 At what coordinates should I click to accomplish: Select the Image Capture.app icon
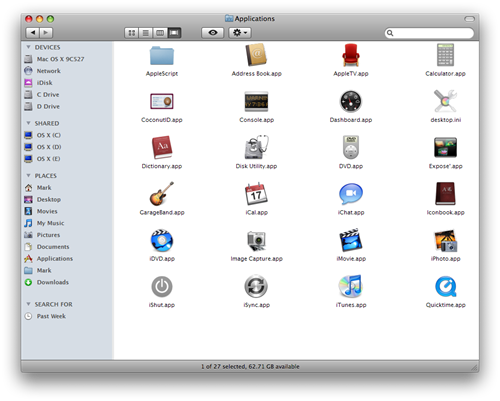coord(256,240)
